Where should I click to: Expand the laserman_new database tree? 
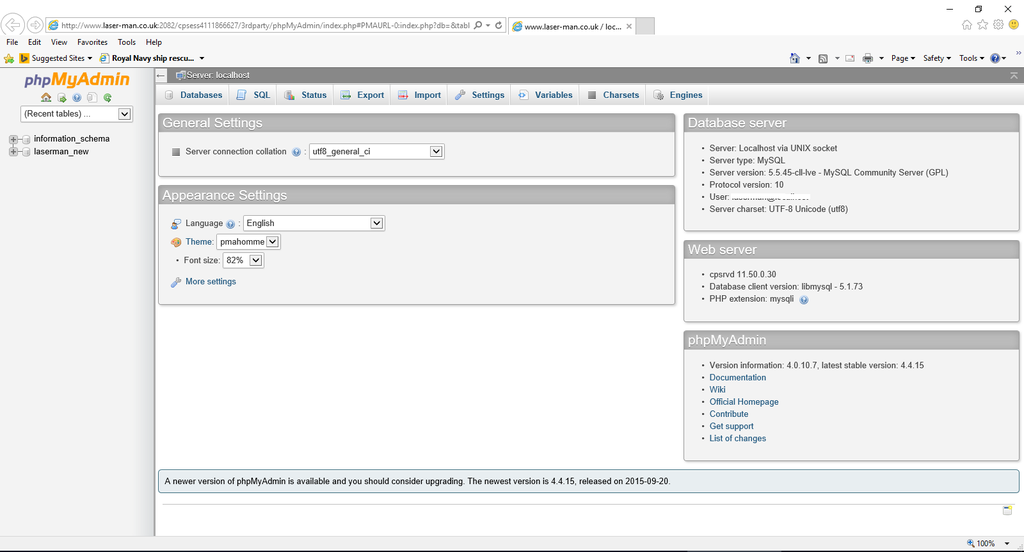click(x=13, y=152)
